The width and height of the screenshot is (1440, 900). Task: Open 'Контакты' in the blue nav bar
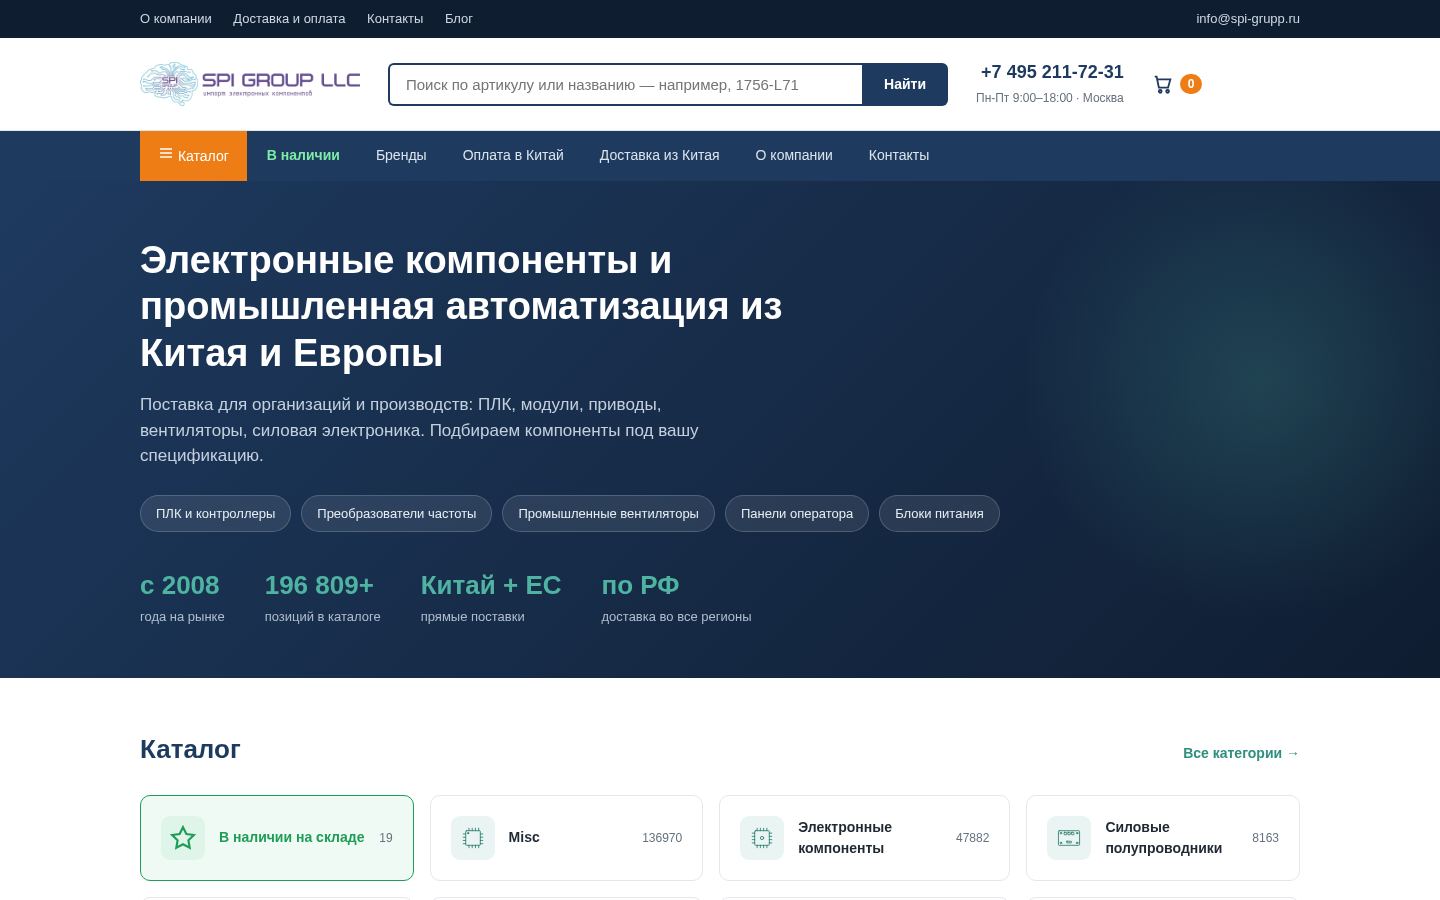899,155
